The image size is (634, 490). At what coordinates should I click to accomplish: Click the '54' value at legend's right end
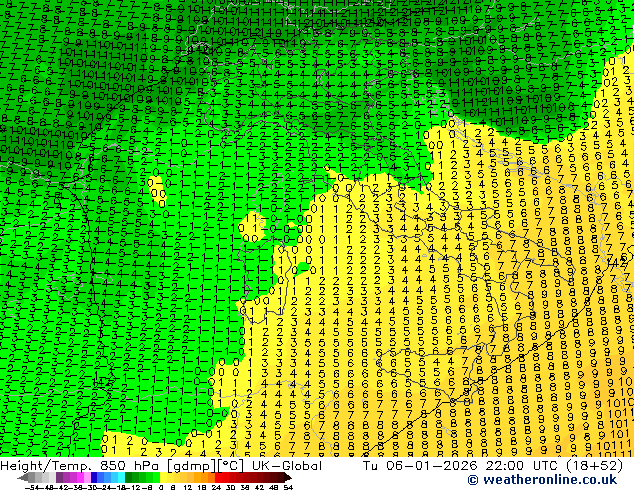[287, 488]
